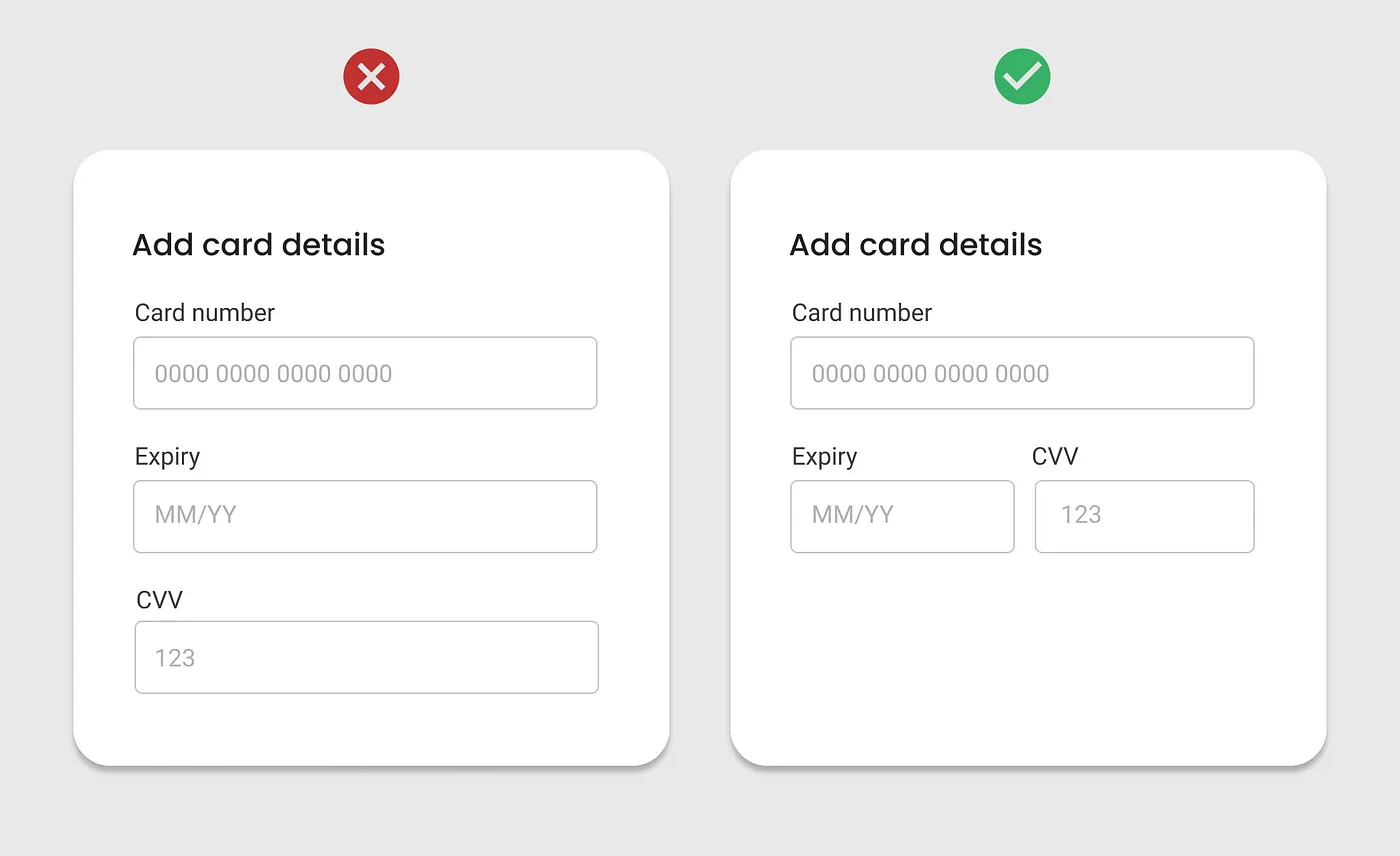Screen dimensions: 1400x856
Task: Select the full-width MM/YY Expiry field
Action: click(365, 516)
